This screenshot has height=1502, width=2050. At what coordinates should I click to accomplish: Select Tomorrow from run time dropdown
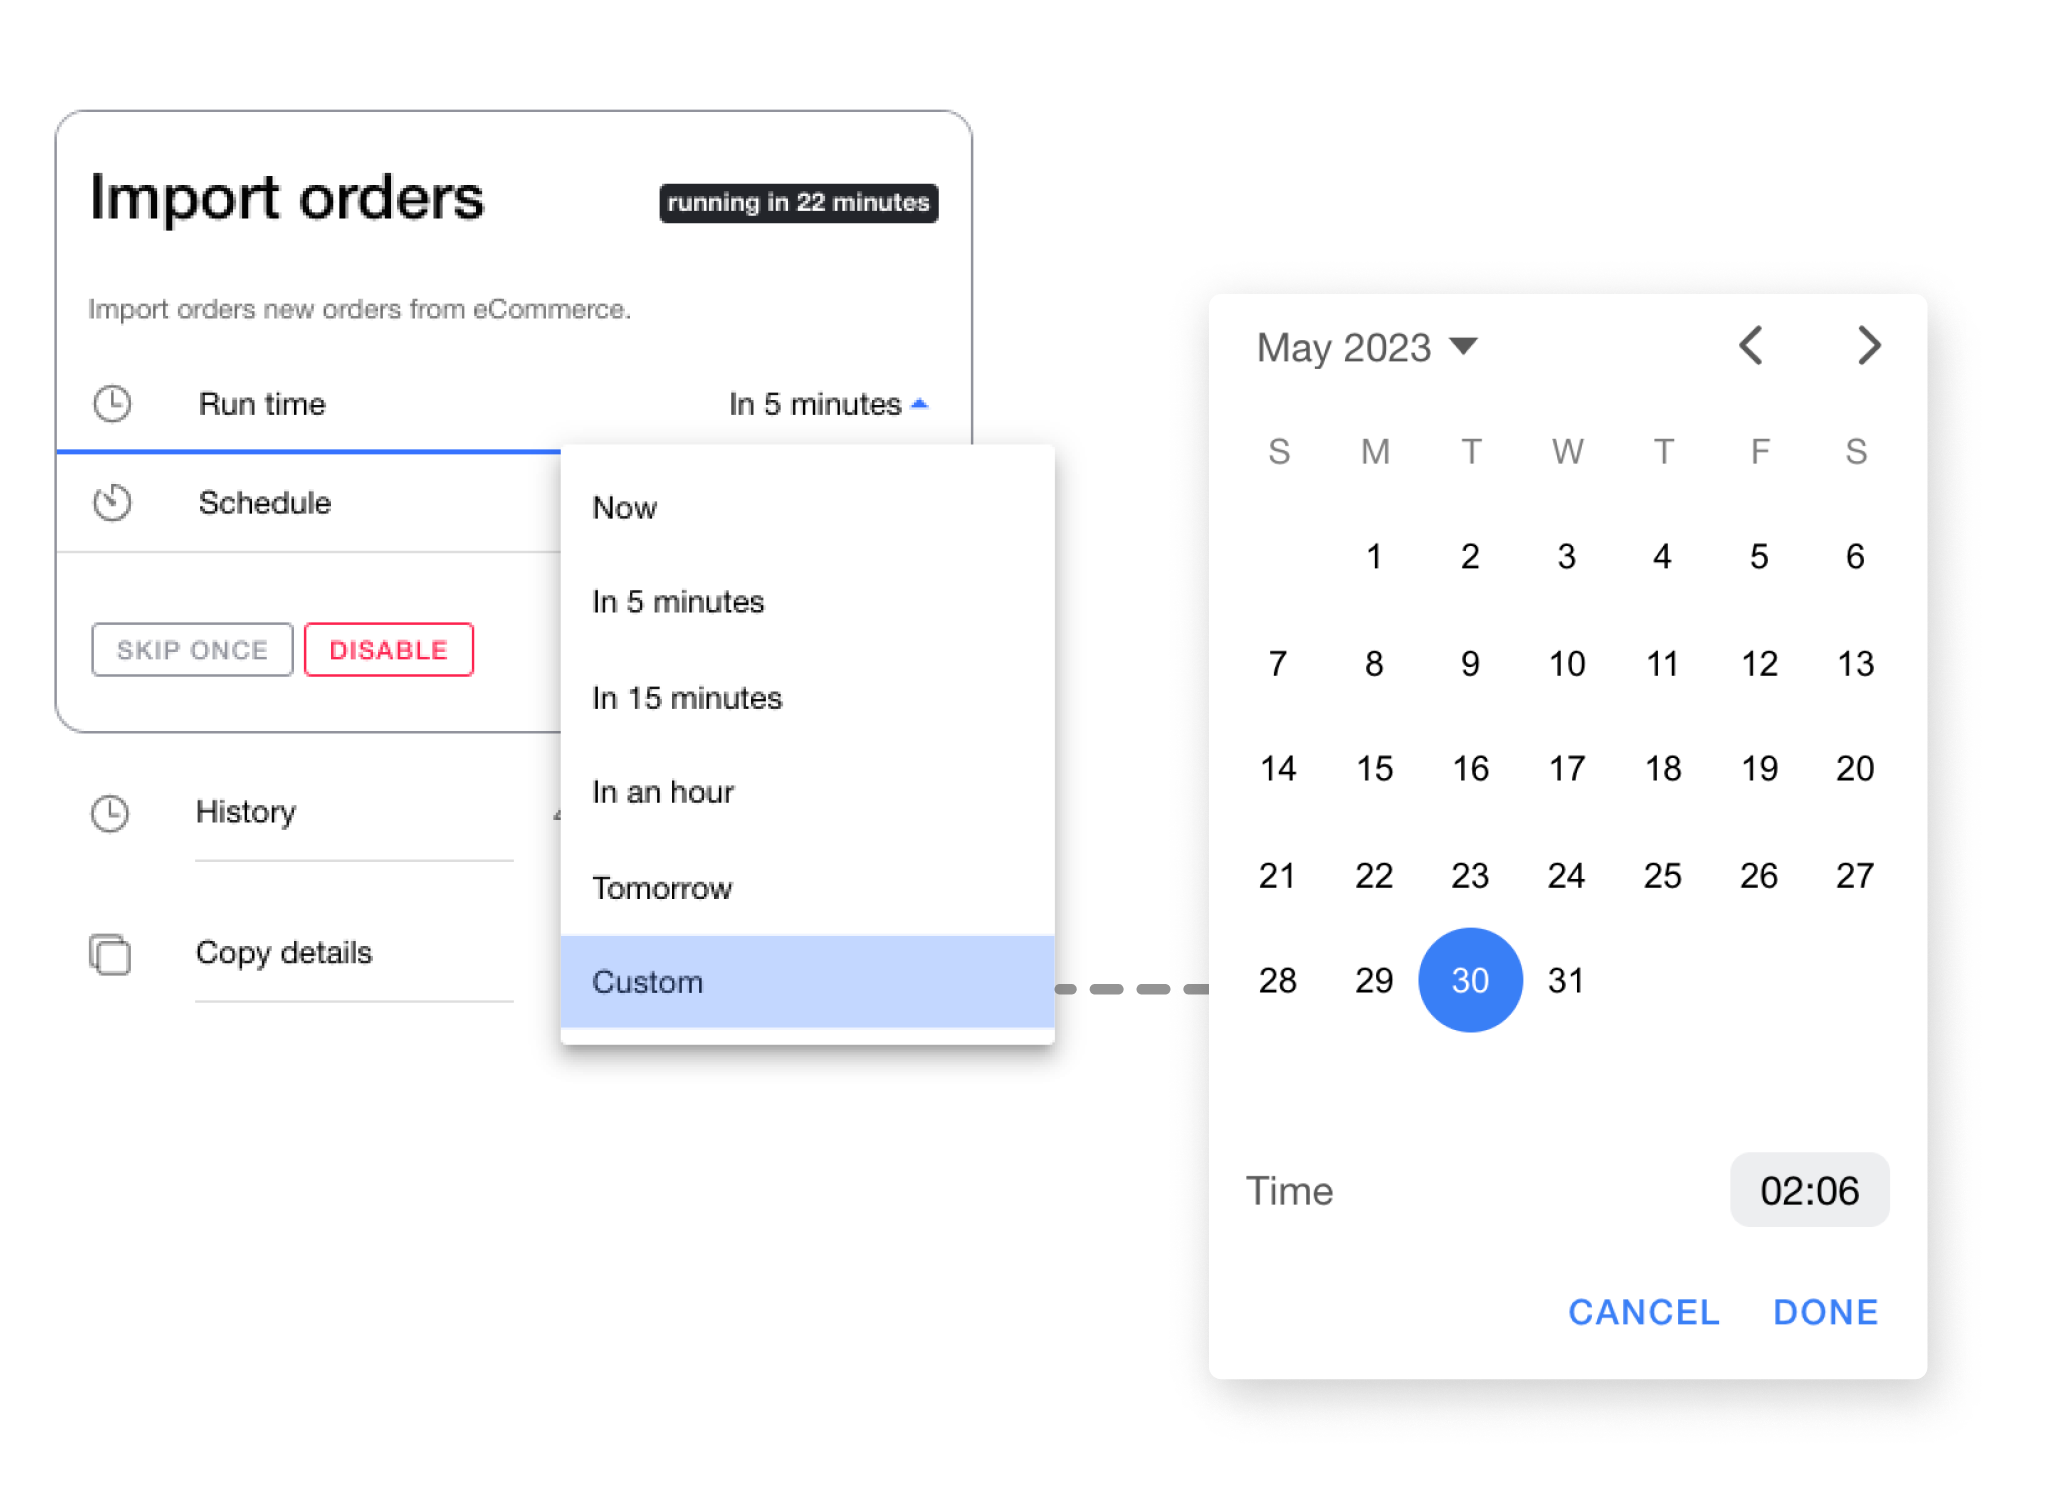click(x=661, y=888)
